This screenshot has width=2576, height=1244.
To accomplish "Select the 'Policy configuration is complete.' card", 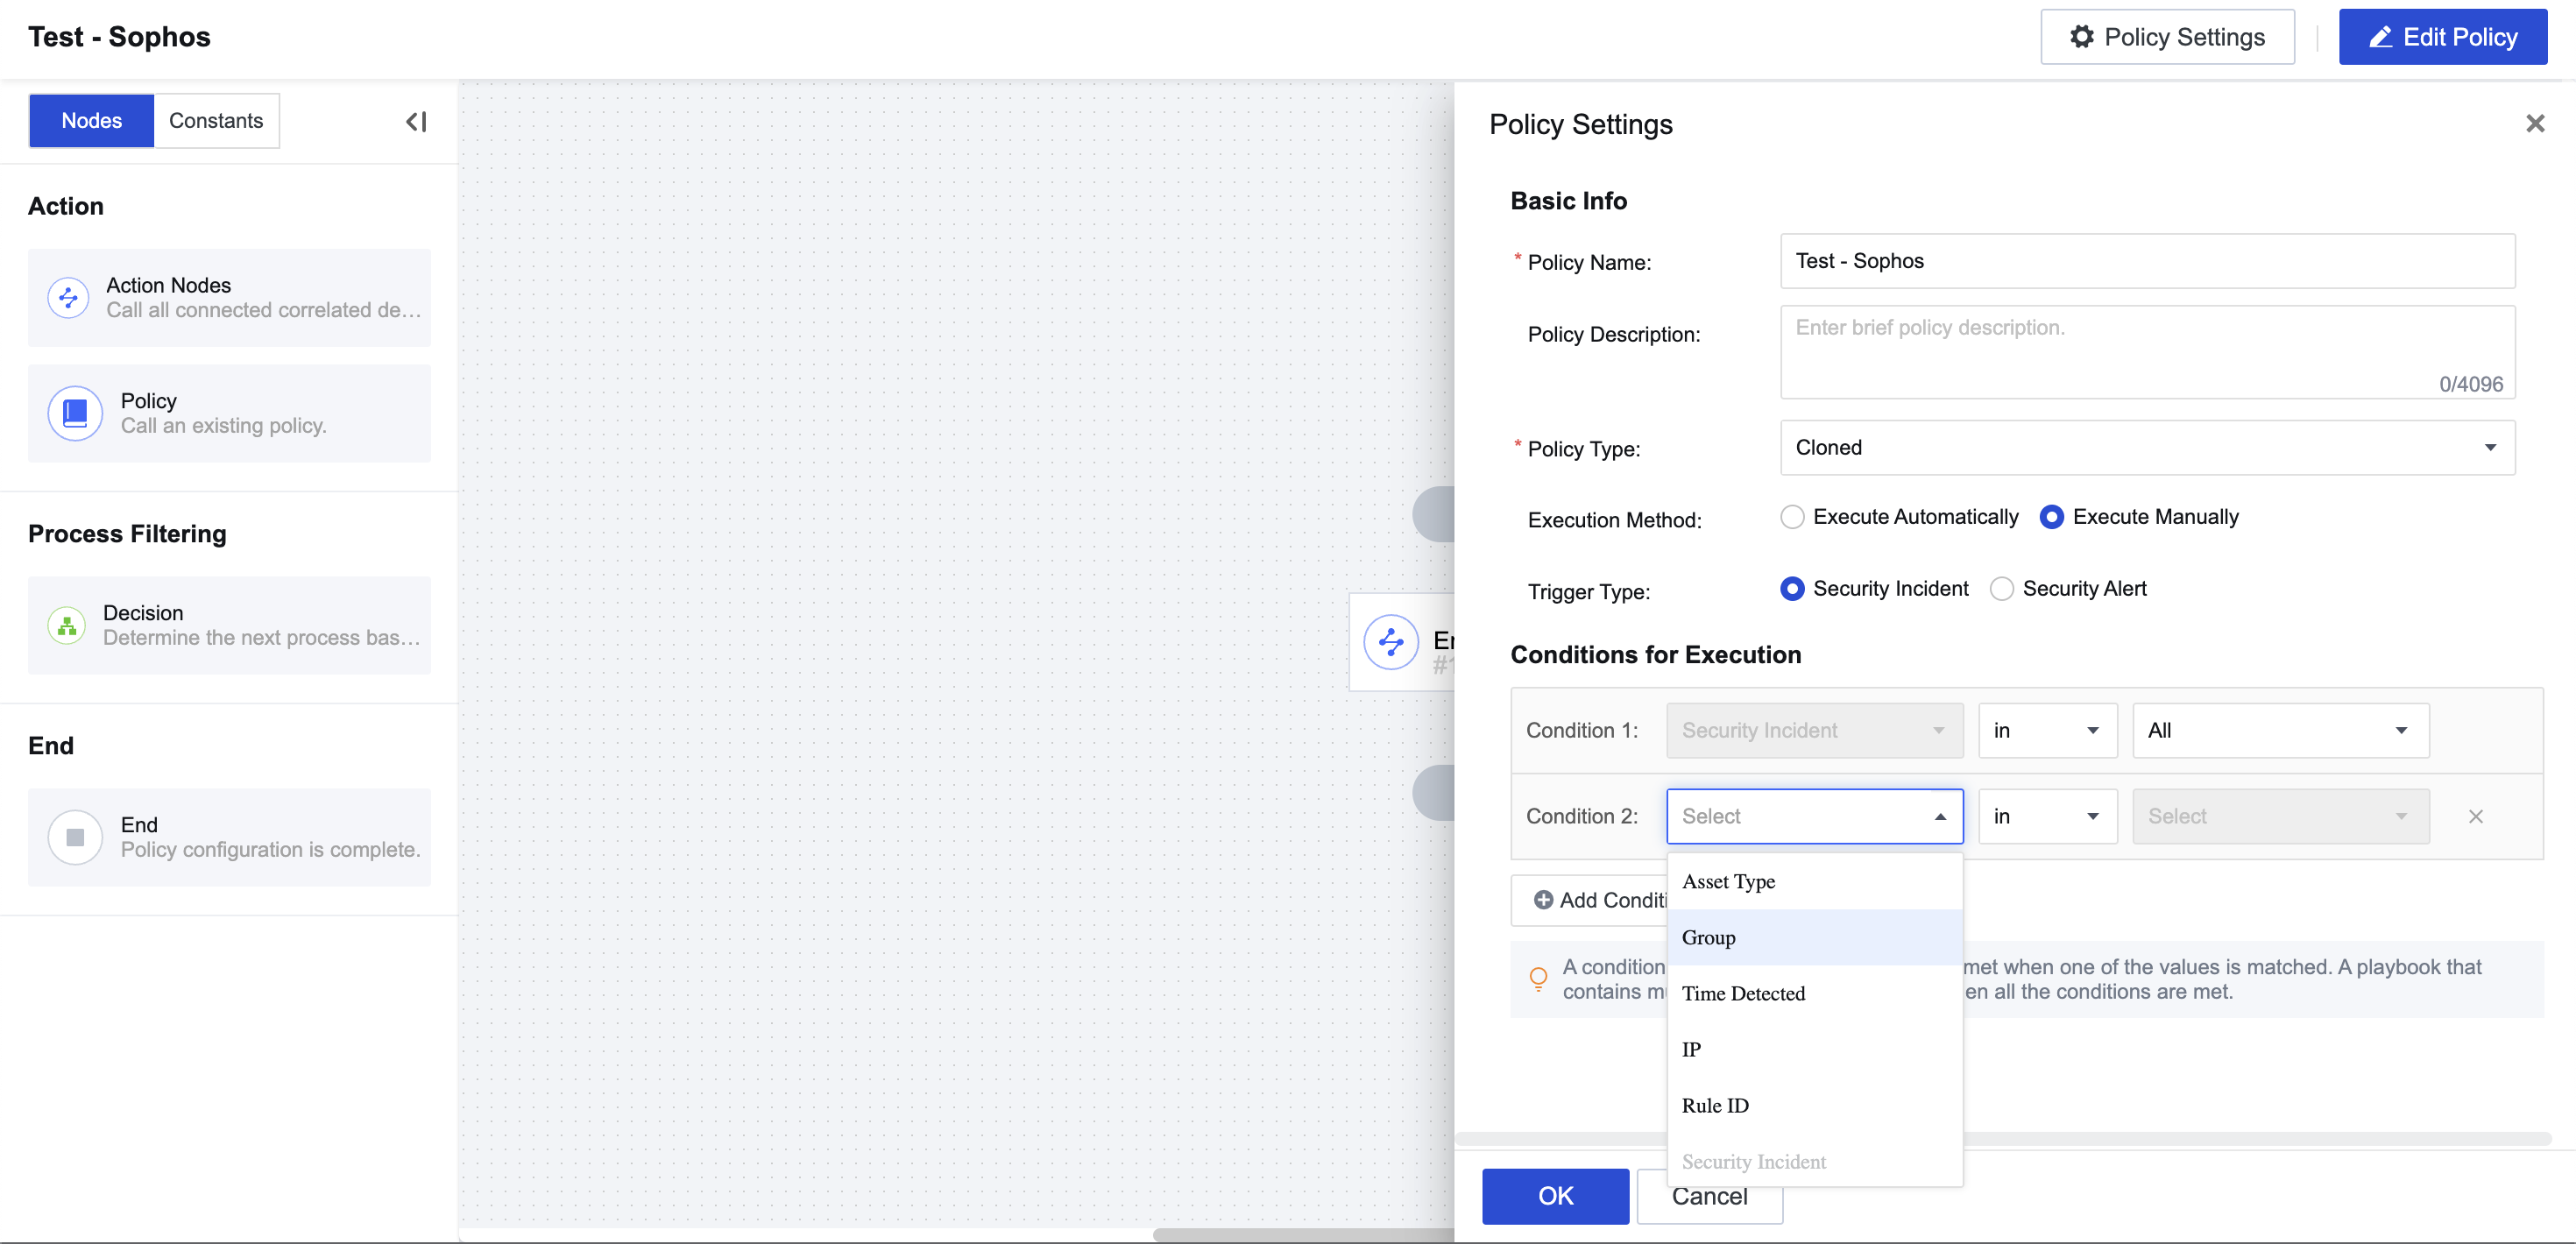I will (x=229, y=837).
